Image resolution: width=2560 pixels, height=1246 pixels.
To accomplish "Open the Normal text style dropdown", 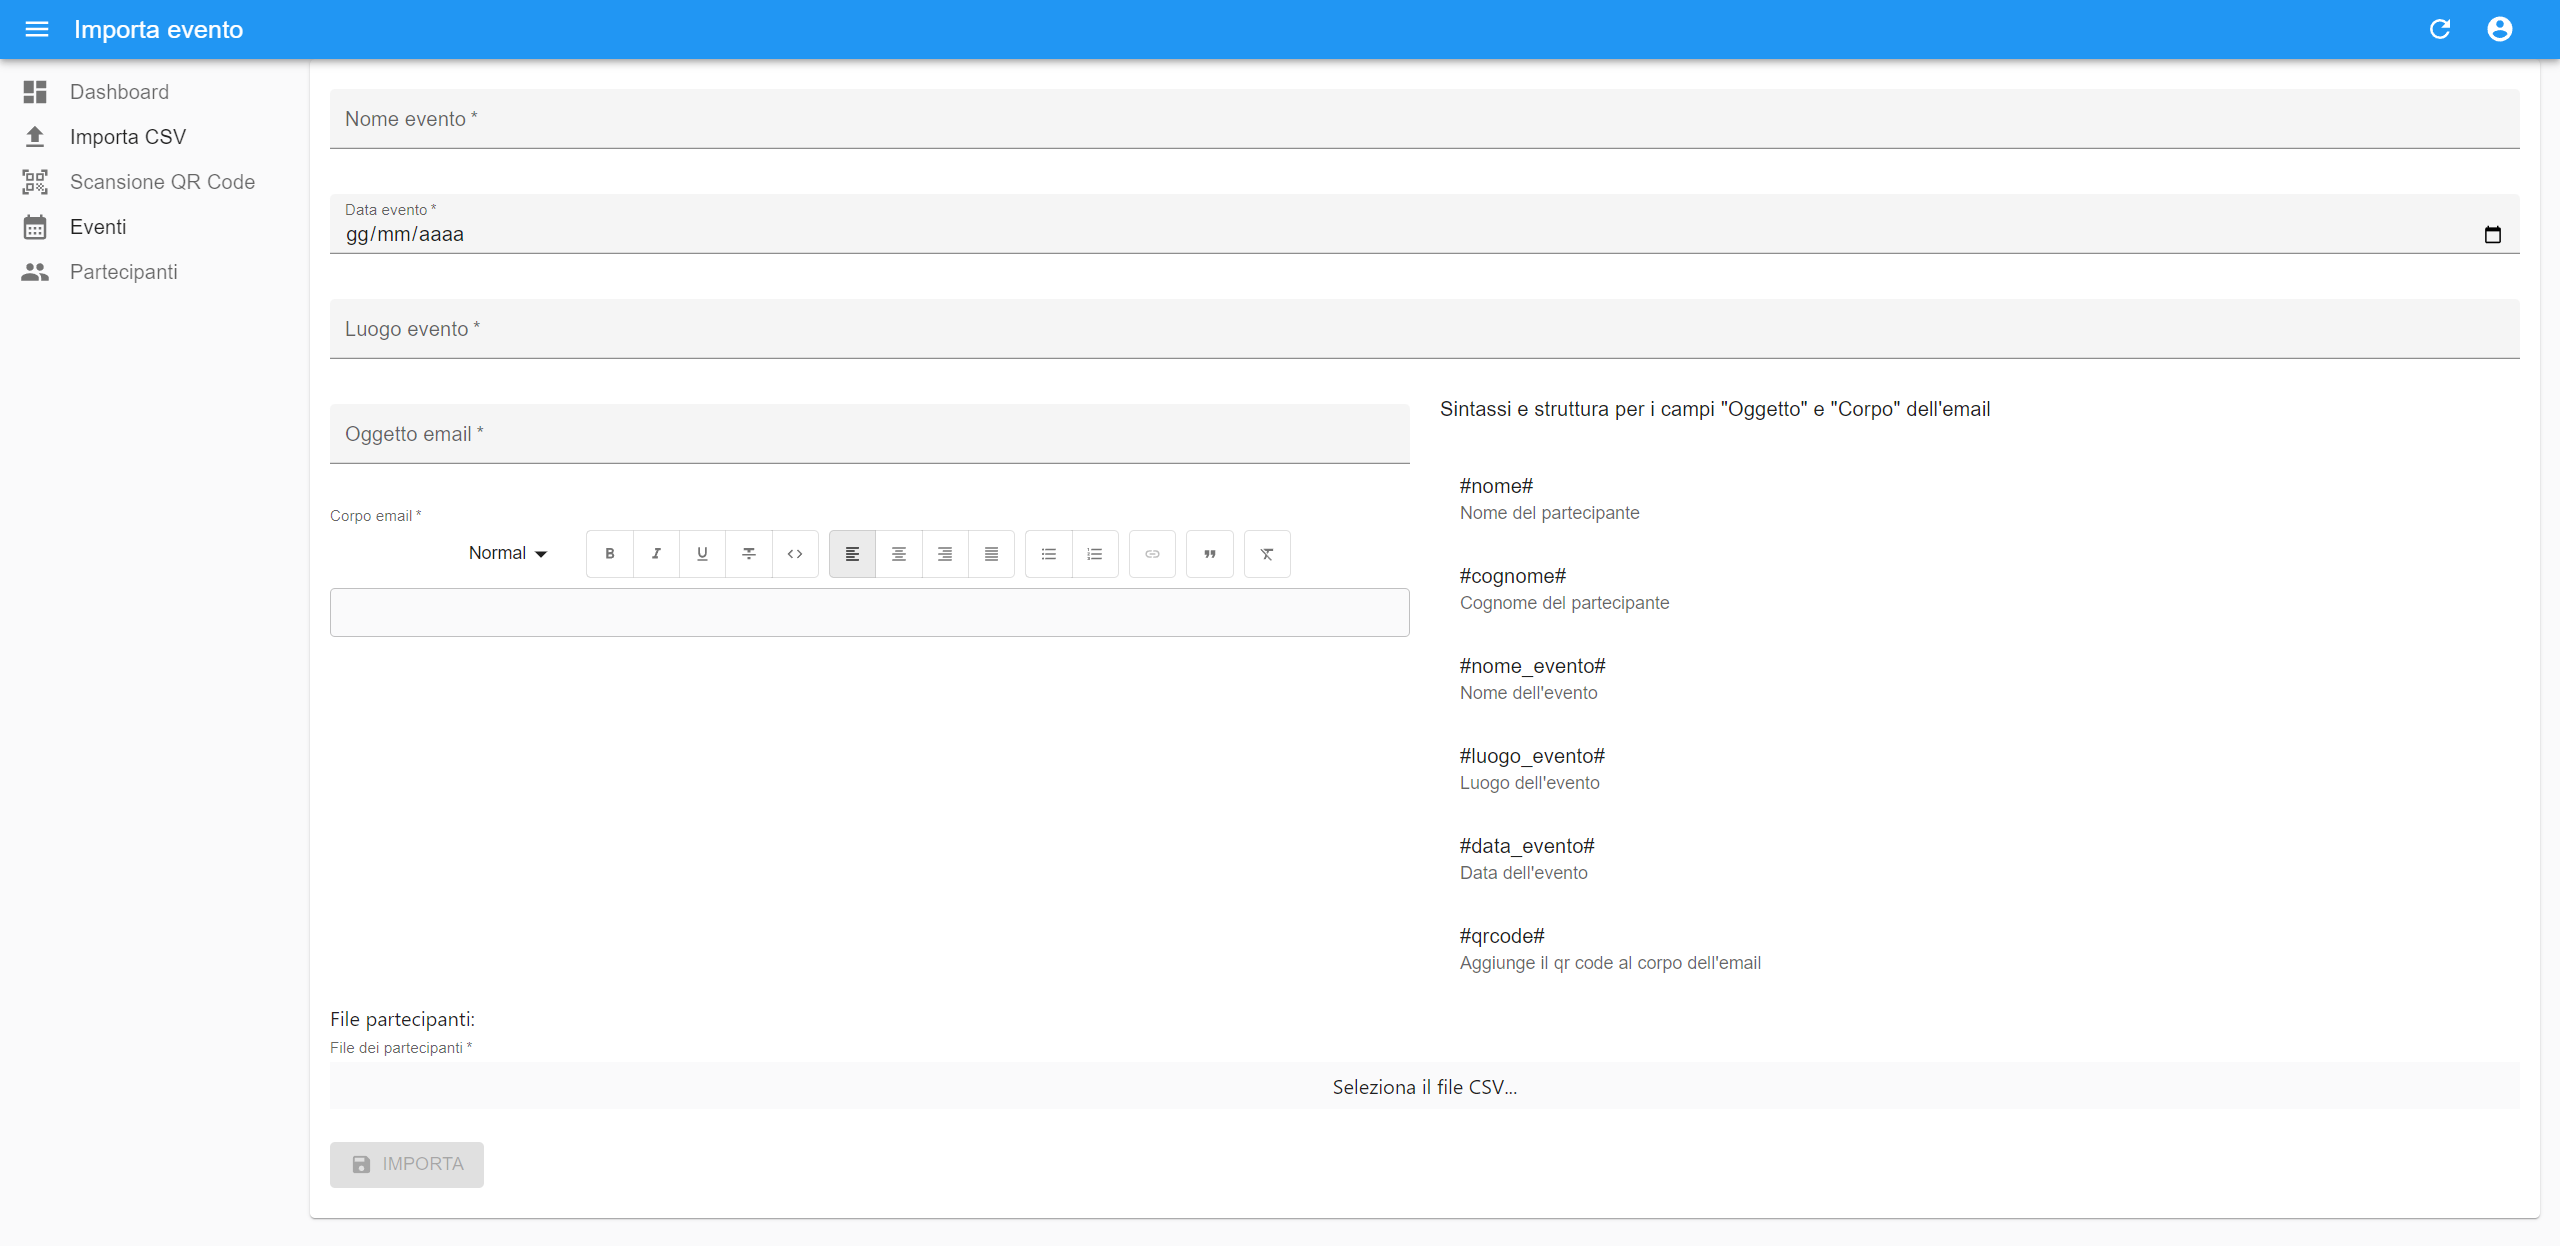I will click(508, 553).
